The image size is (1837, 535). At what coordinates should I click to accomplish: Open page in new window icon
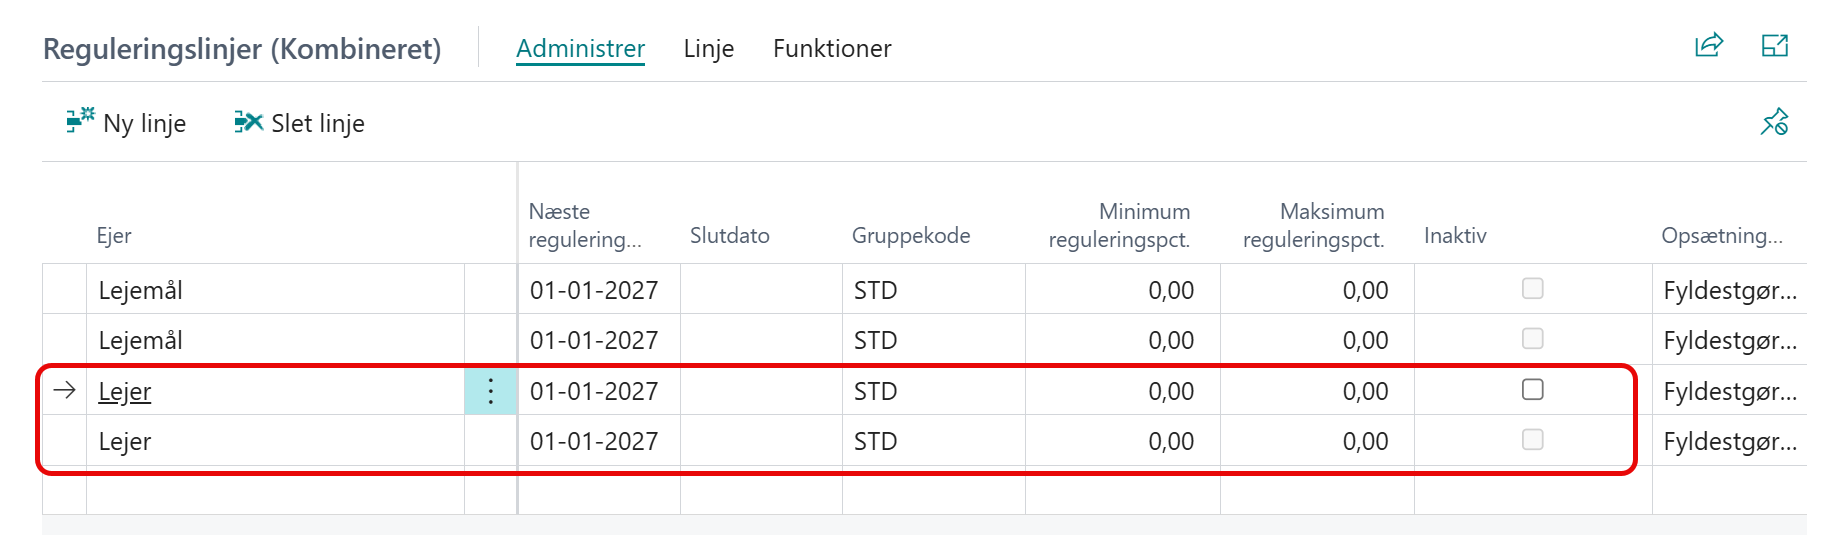1775,45
